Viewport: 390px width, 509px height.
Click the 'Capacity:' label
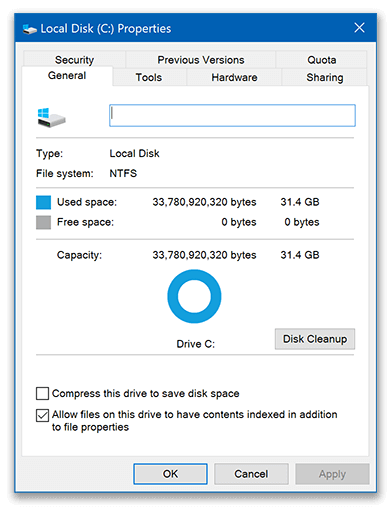pos(79,255)
